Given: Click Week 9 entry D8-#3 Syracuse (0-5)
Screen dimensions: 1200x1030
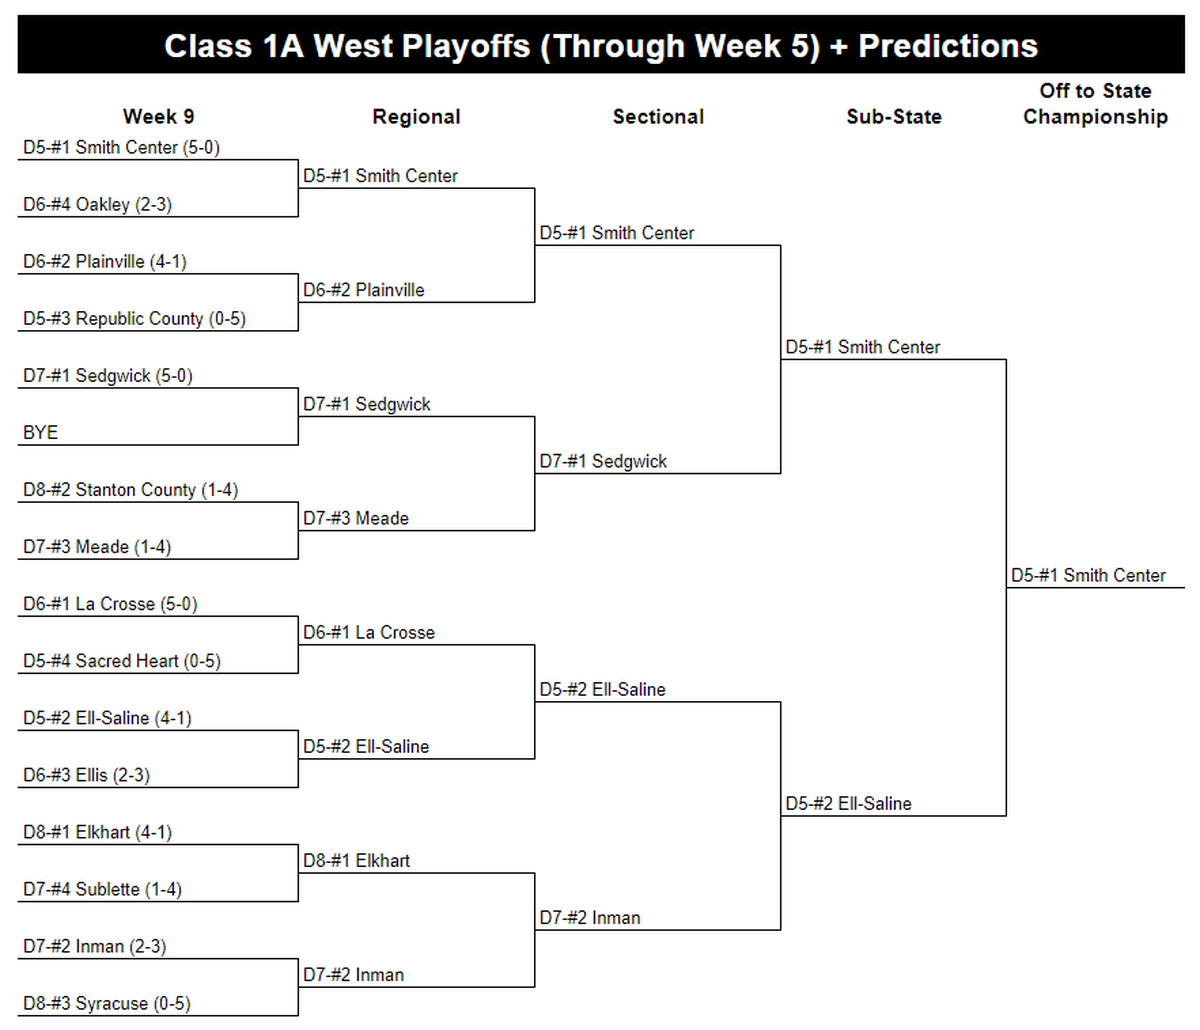Looking at the screenshot, I should point(107,1004).
